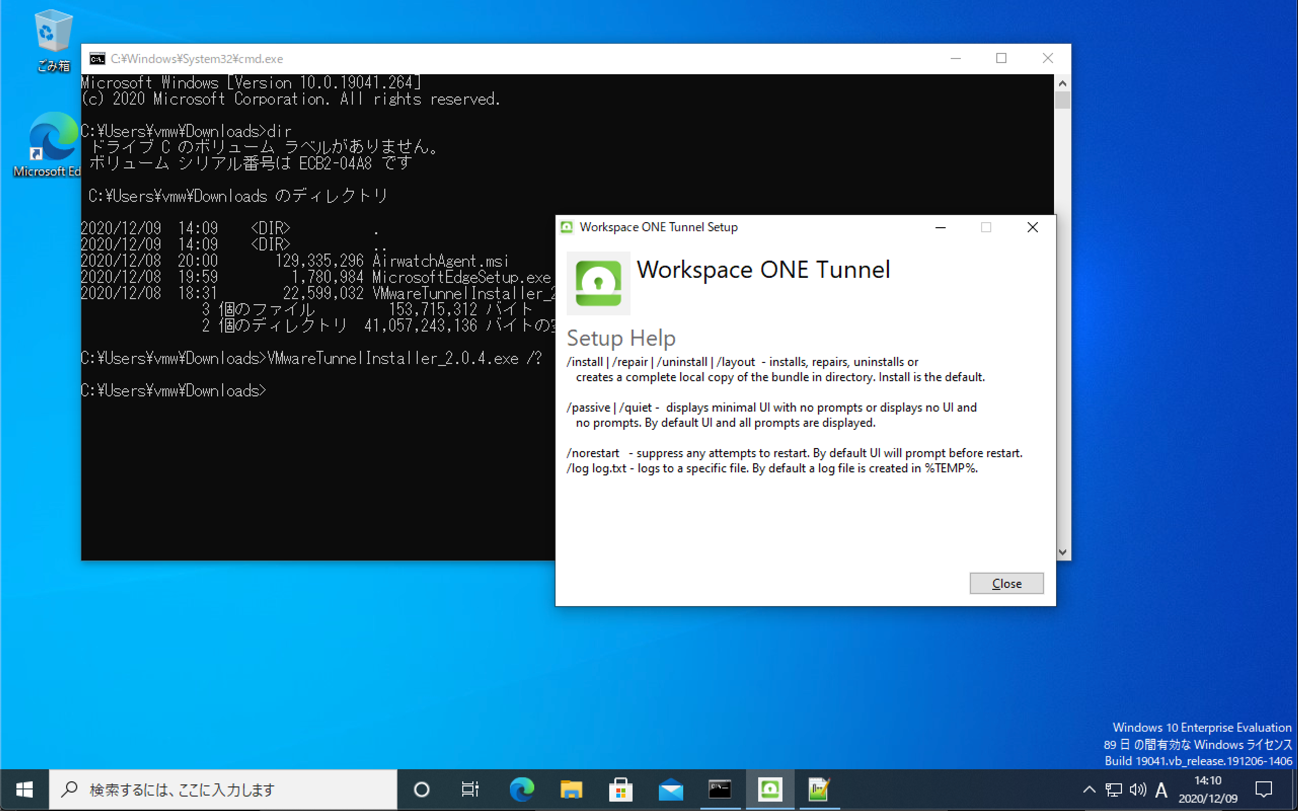Viewport: 1298px width, 811px height.
Task: Click the /log log.txt help line
Action: [772, 468]
